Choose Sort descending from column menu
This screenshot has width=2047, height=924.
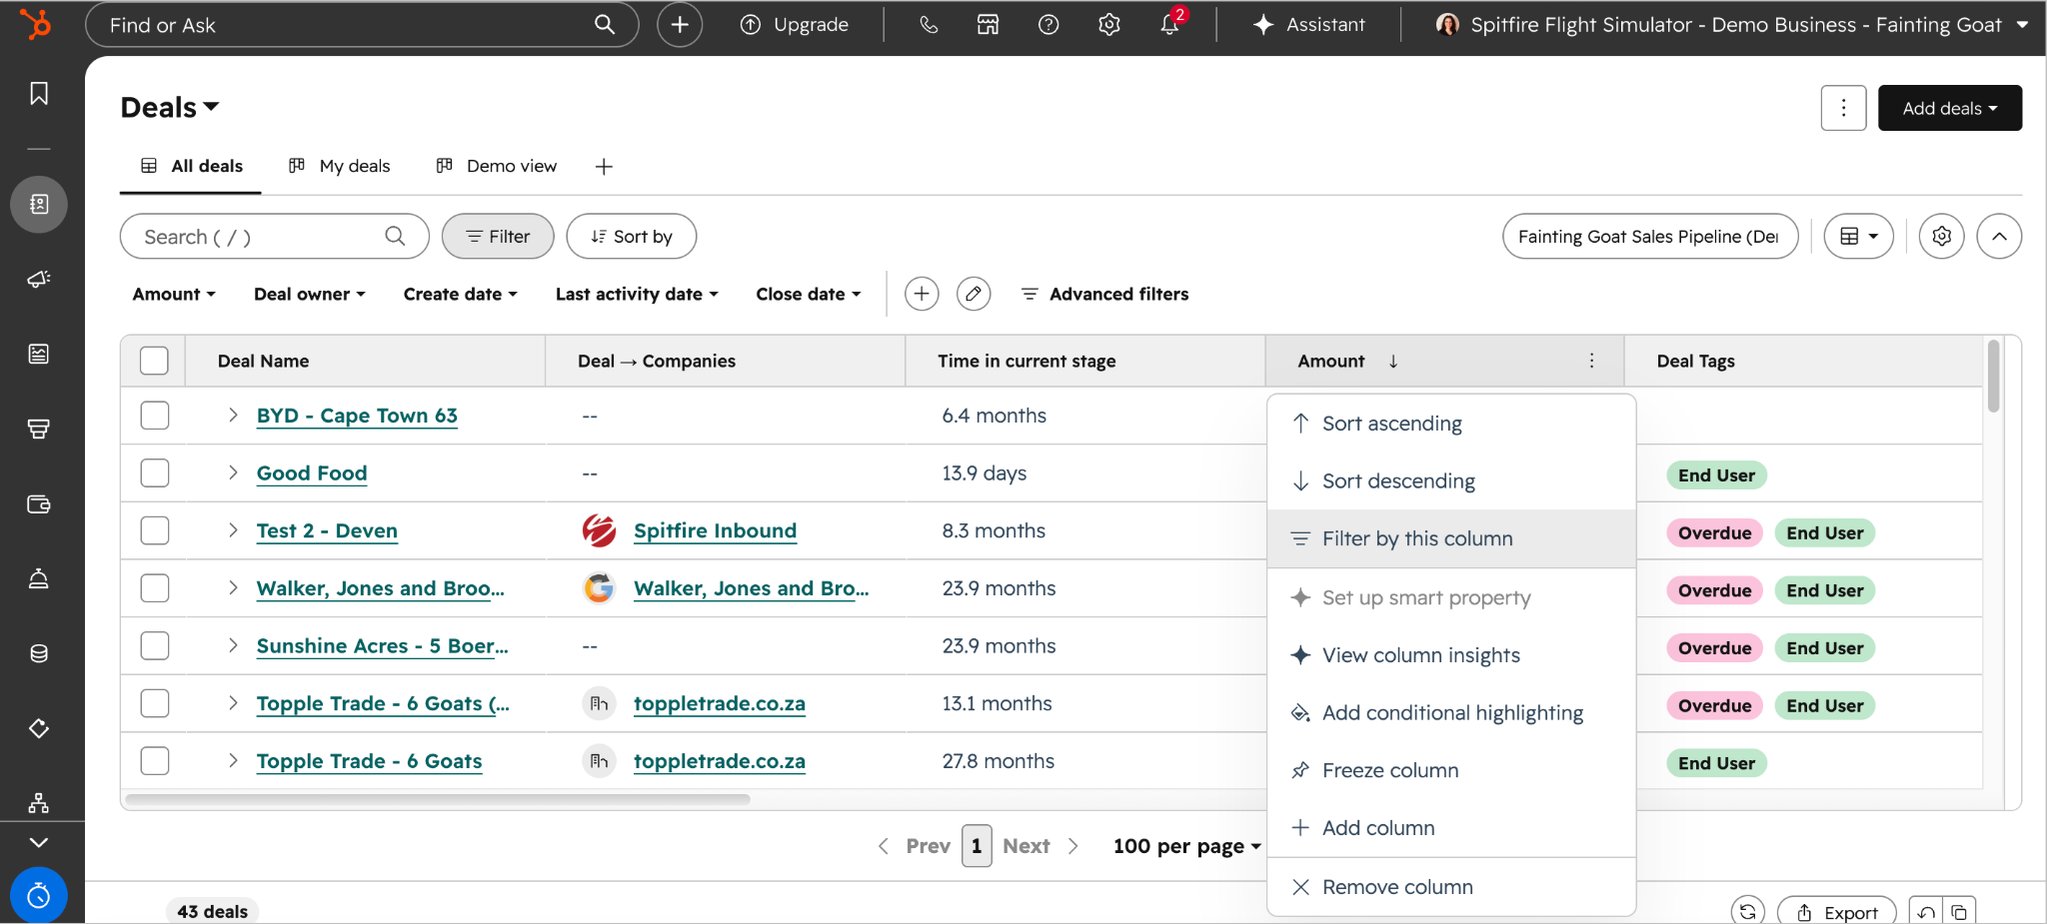(1451, 481)
